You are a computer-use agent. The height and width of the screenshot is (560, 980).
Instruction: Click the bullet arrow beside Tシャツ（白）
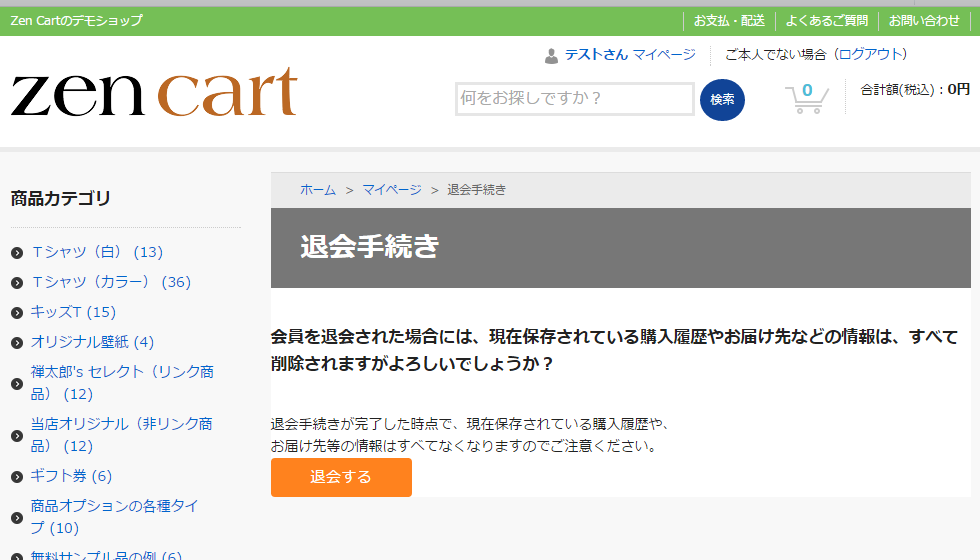point(17,253)
